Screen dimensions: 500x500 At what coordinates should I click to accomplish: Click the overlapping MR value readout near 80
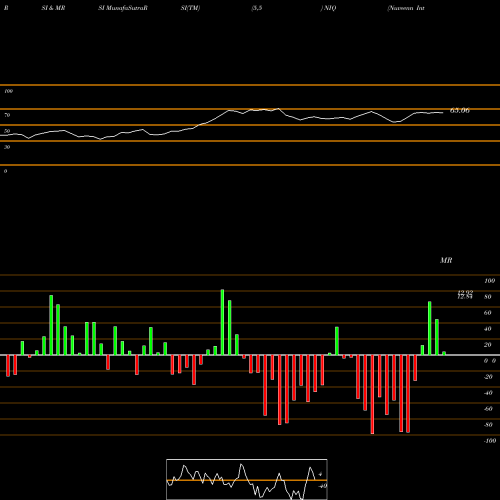coord(465,295)
